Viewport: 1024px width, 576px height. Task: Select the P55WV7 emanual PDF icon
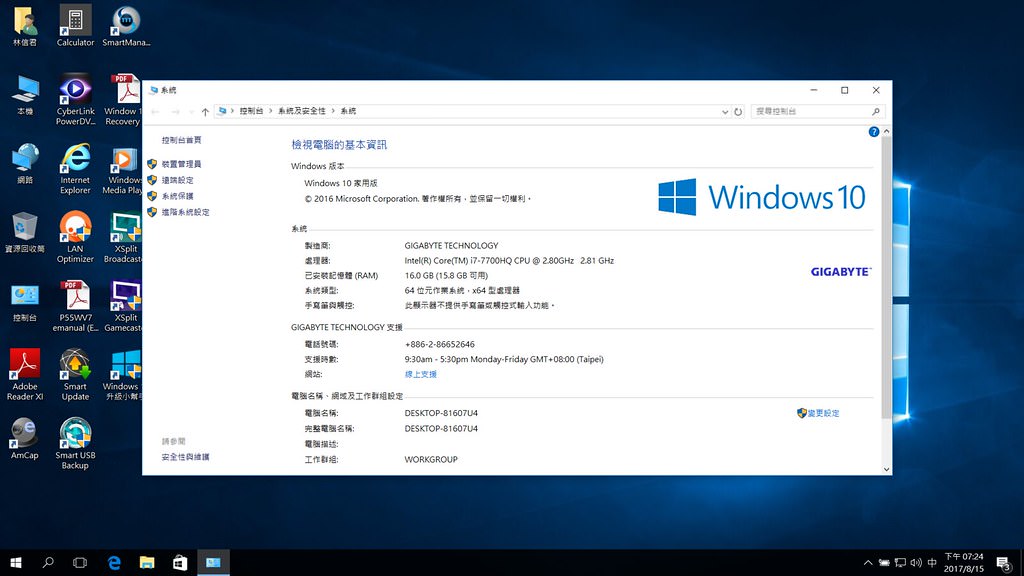(75, 306)
